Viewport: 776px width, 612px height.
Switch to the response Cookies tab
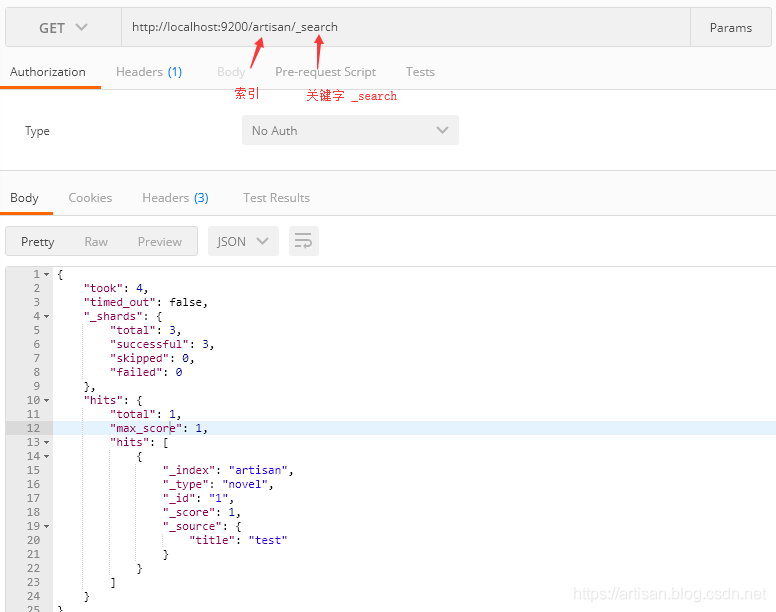[90, 198]
